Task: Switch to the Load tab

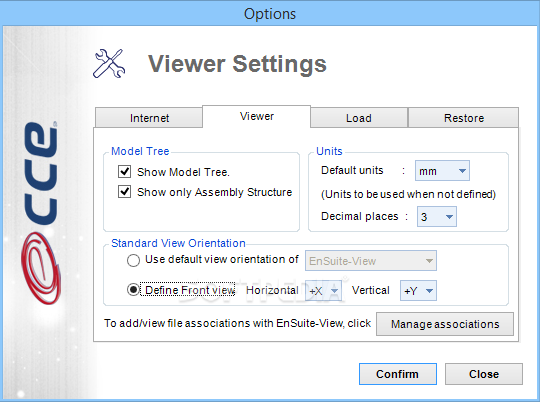Action: [x=359, y=118]
